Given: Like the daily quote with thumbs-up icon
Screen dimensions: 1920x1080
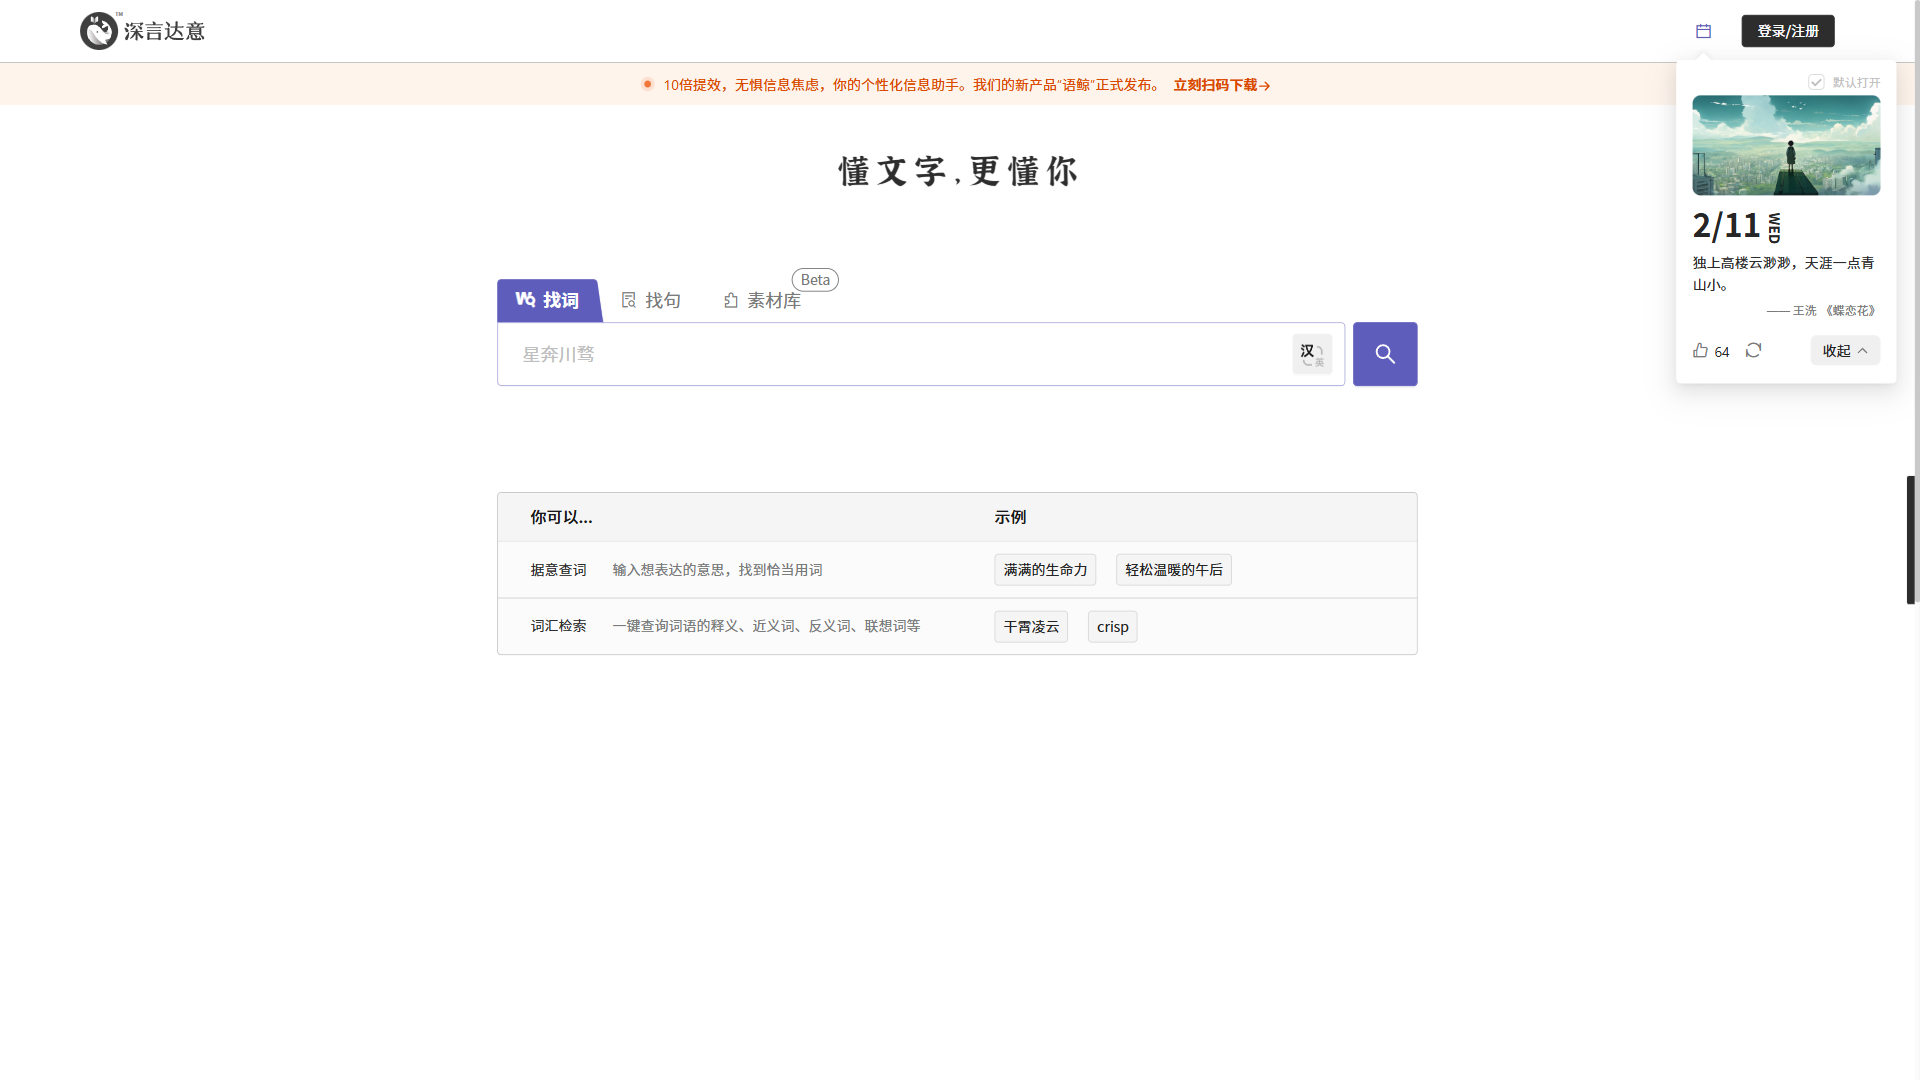Looking at the screenshot, I should [1700, 350].
